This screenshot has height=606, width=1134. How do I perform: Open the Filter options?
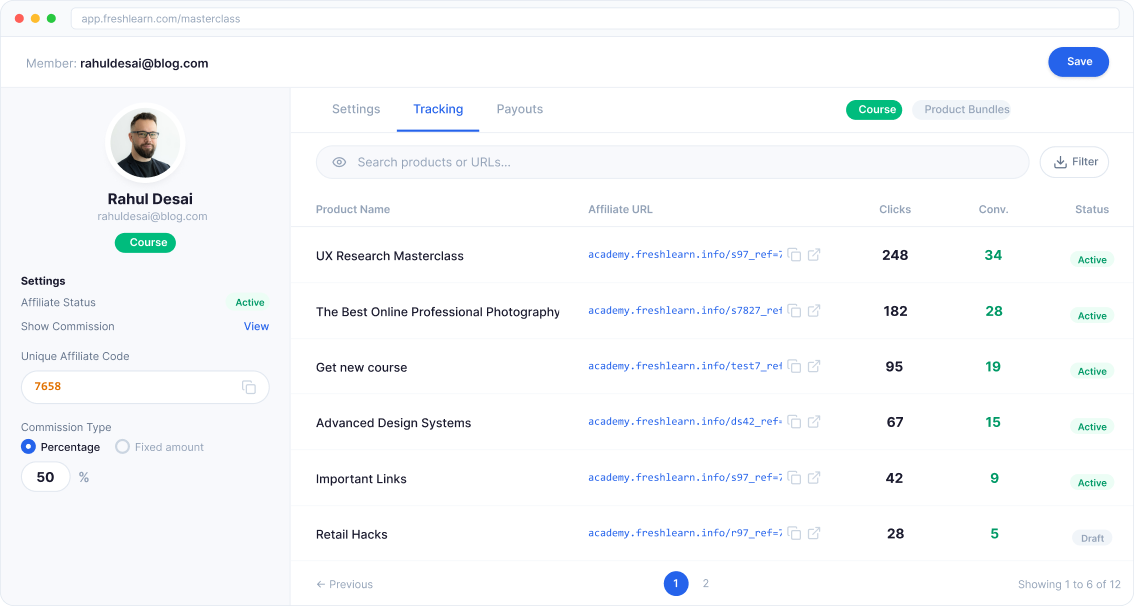point(1073,161)
